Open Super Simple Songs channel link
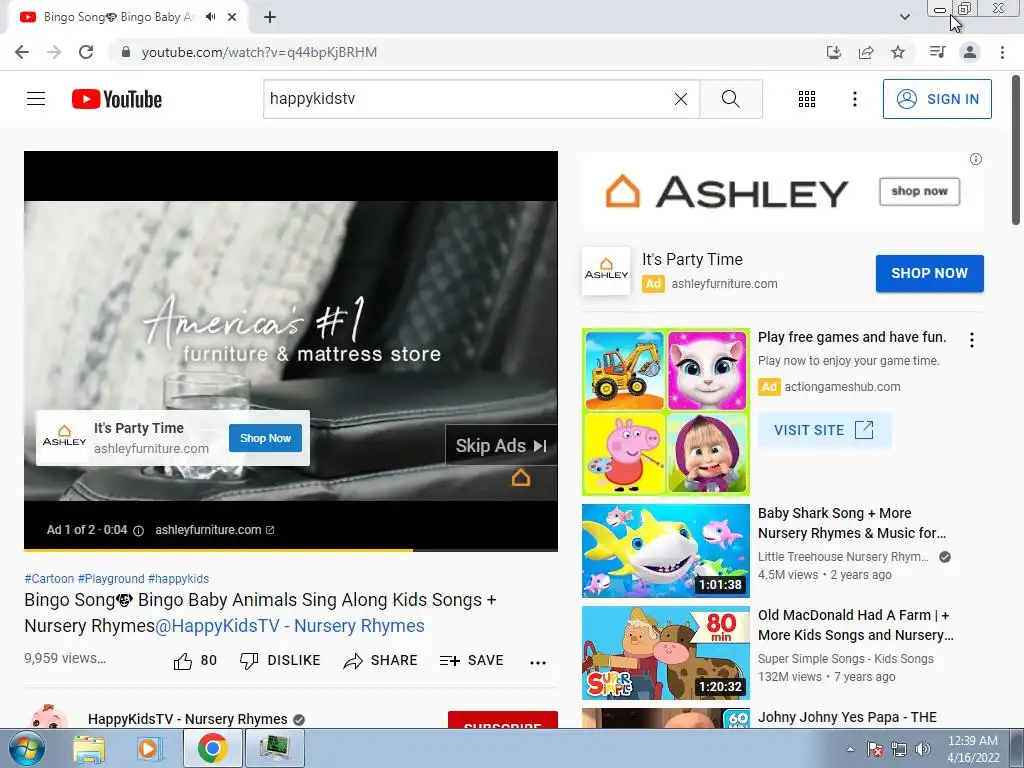 pos(846,658)
